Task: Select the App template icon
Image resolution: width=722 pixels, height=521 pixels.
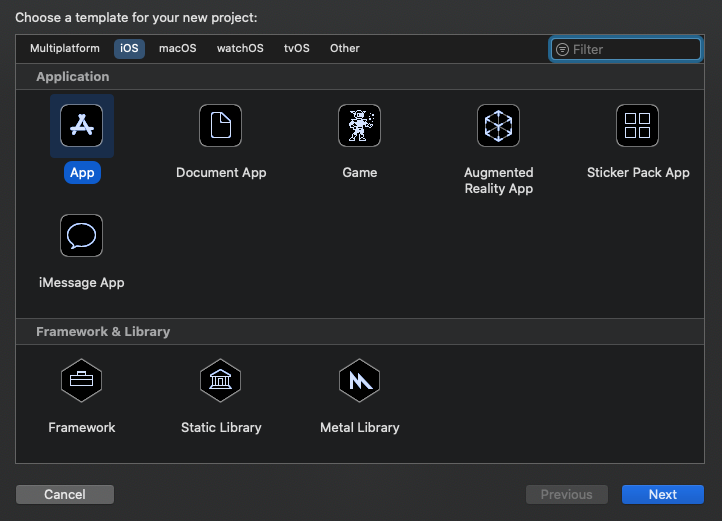Action: [x=82, y=126]
